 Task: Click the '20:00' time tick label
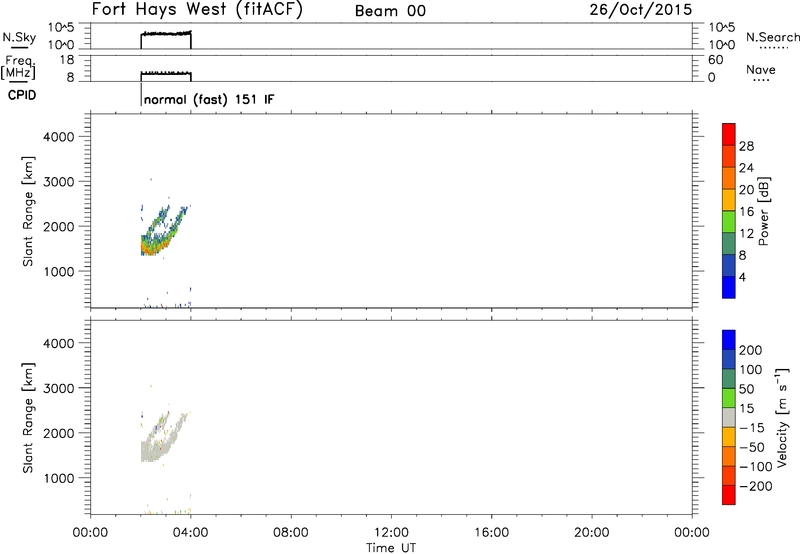click(591, 533)
